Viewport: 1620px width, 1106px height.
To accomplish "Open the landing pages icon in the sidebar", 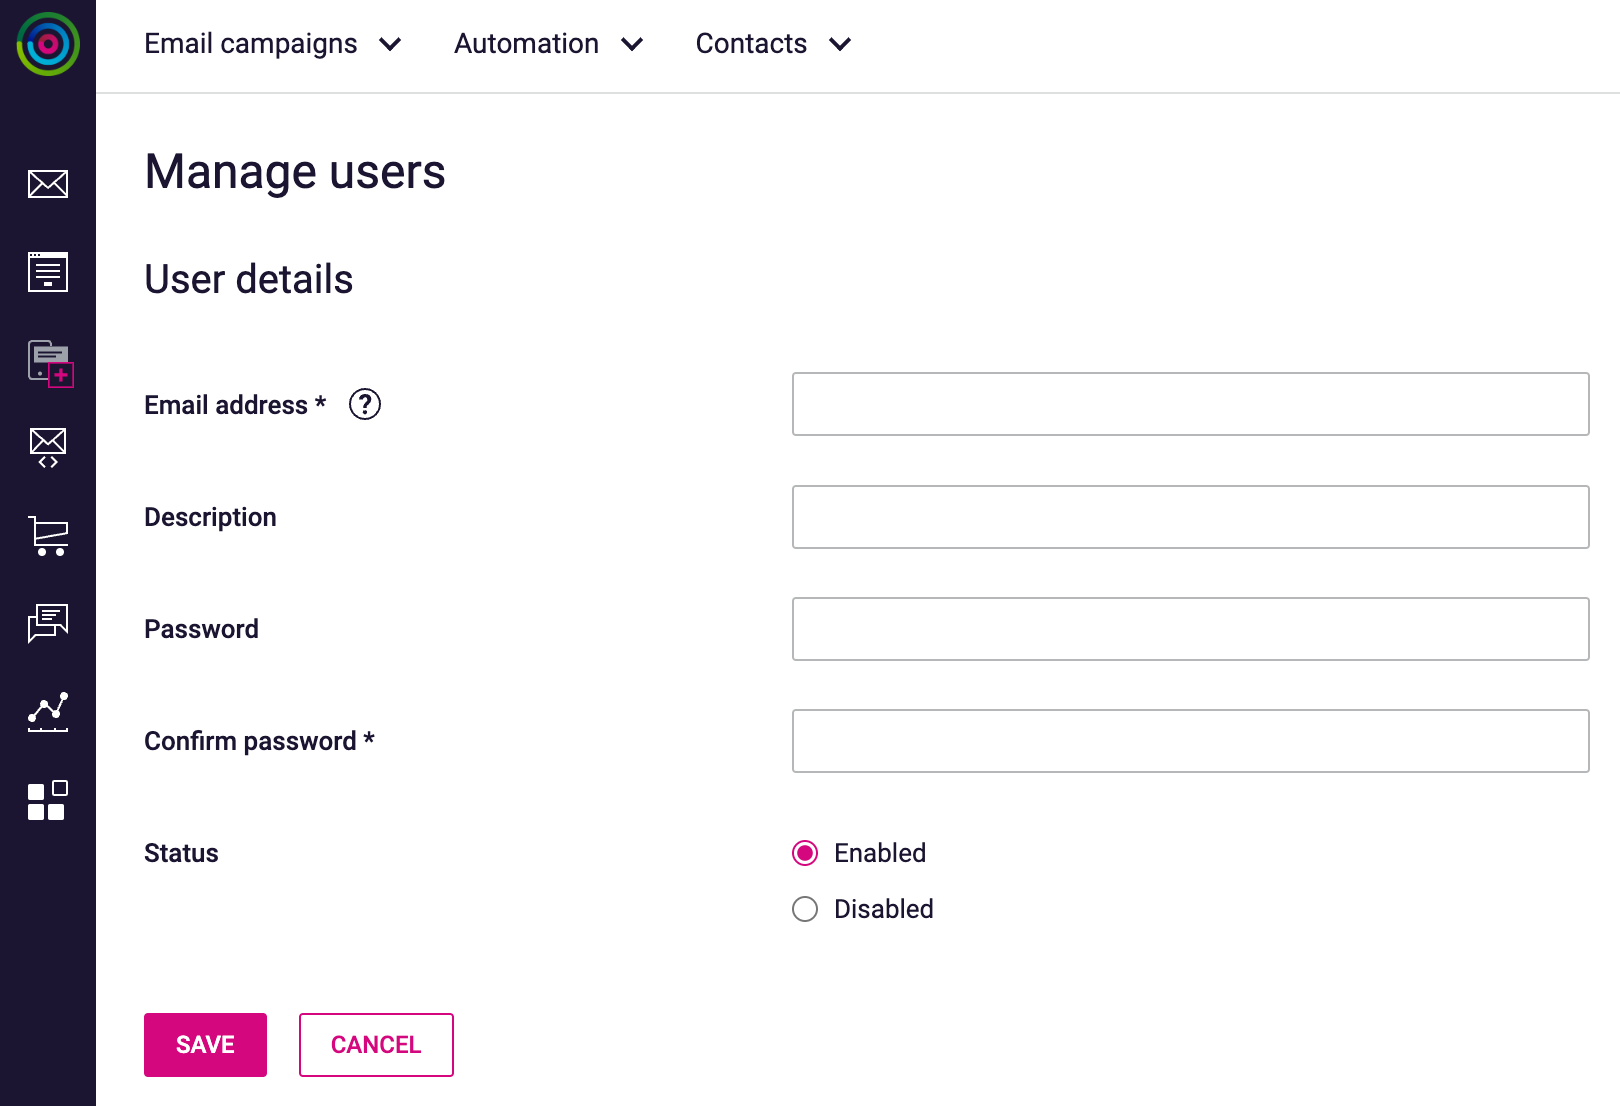I will [48, 272].
